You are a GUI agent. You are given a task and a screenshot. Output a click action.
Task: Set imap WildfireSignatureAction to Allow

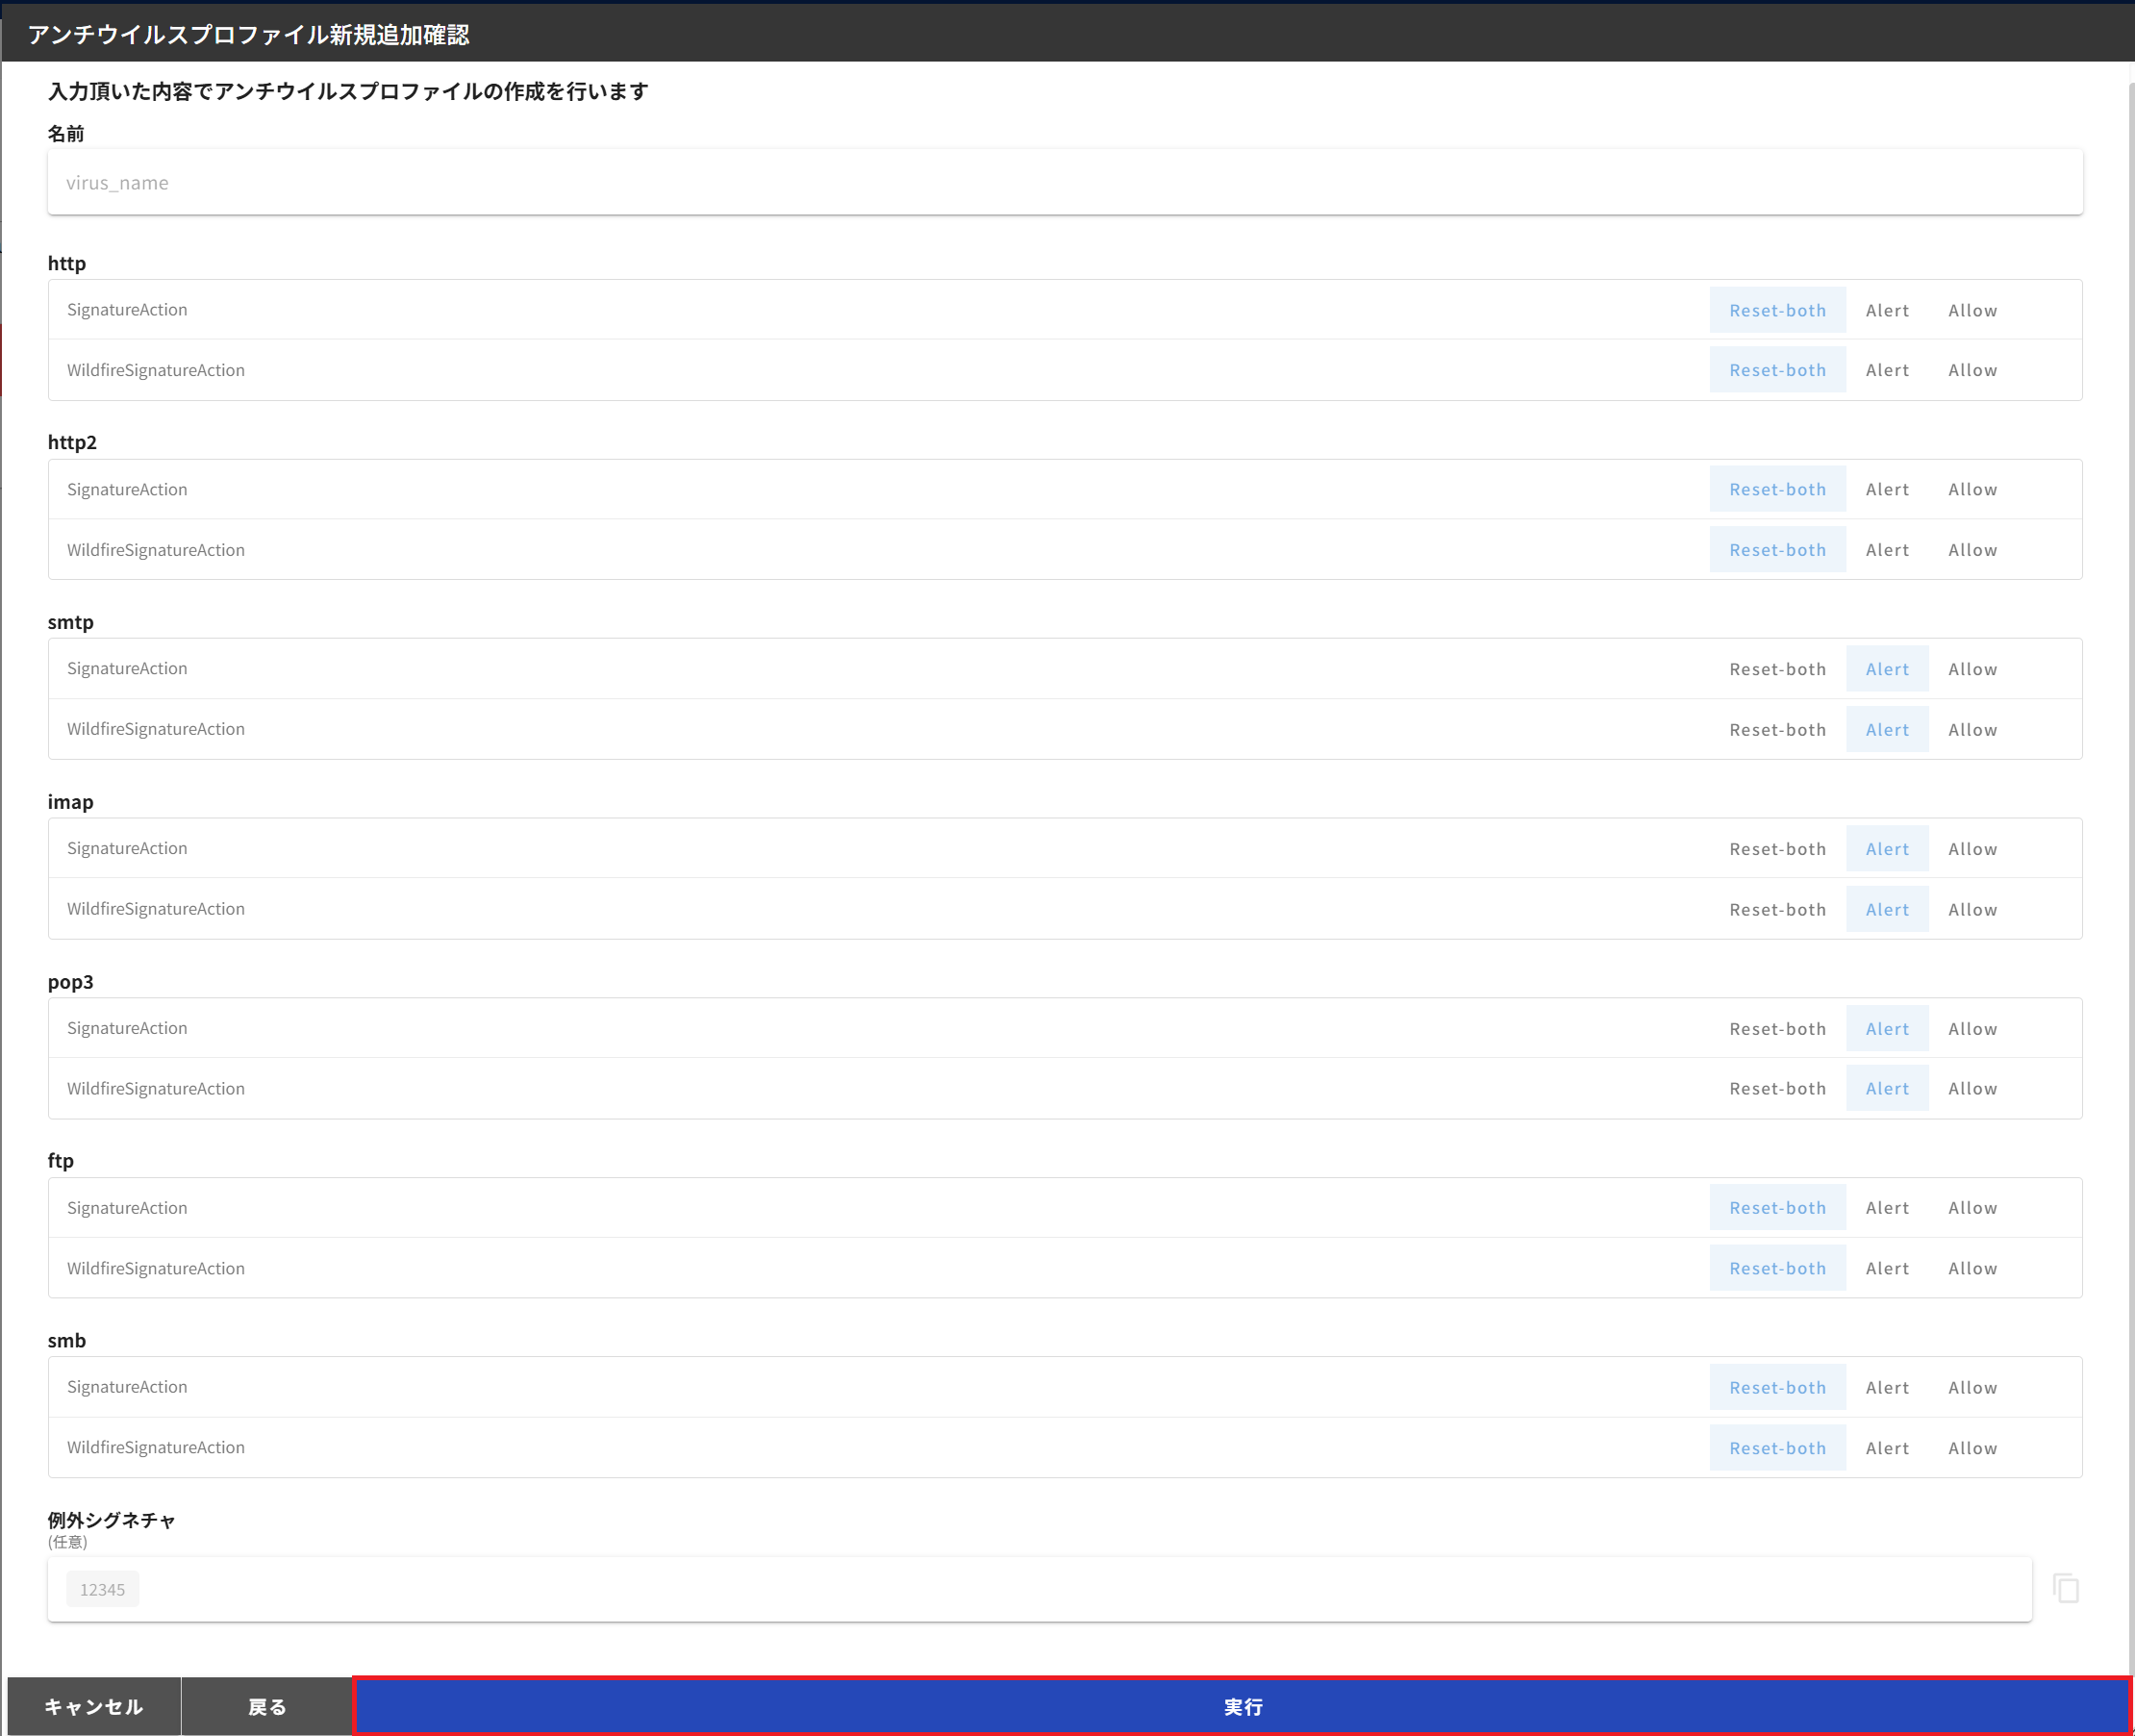(1971, 909)
